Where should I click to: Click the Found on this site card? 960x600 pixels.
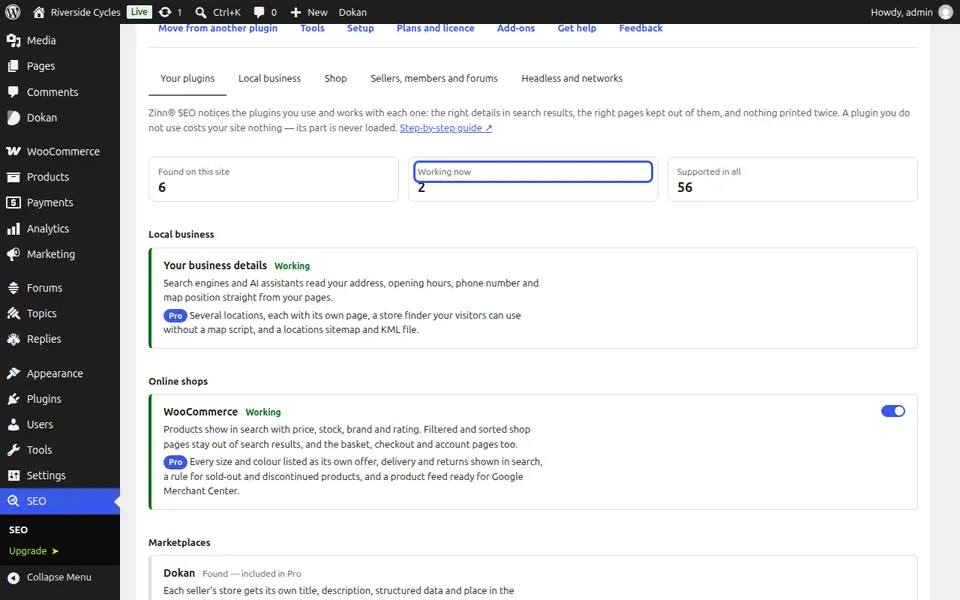click(274, 179)
